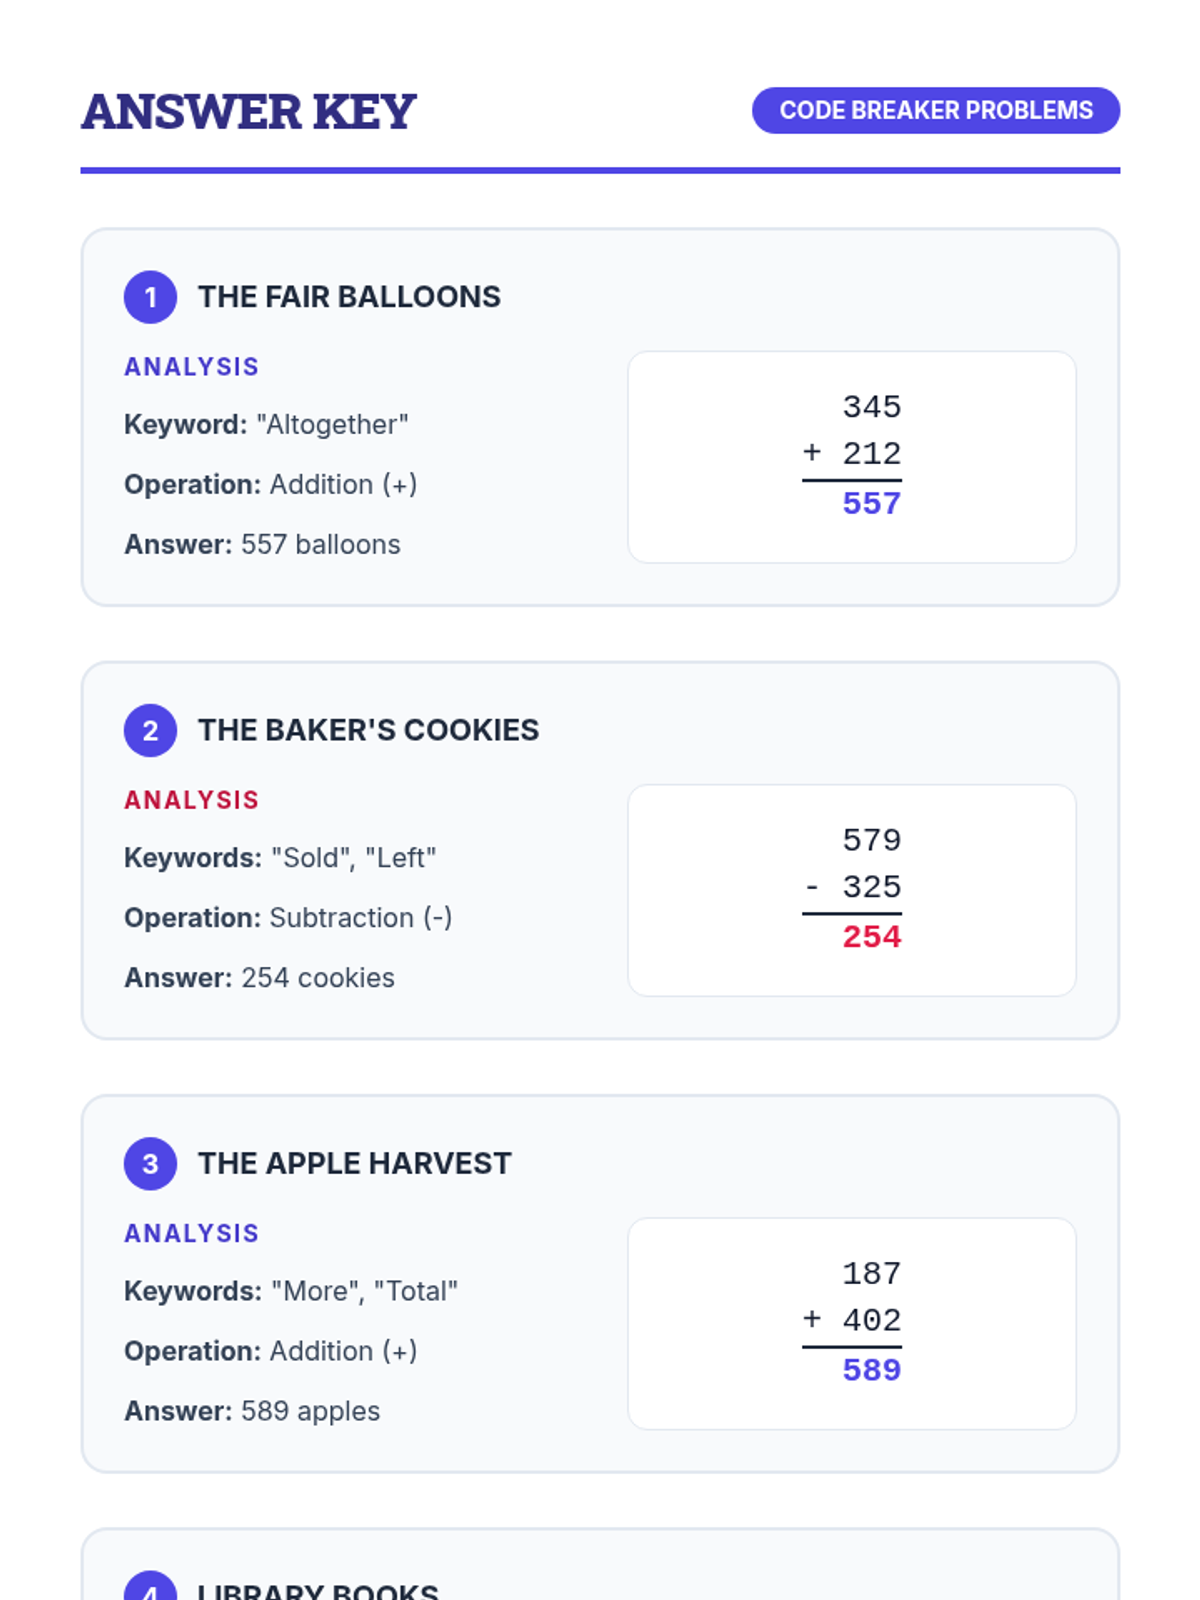The height and width of the screenshot is (1600, 1200).
Task: Click the blue result 589
Action: tap(871, 1370)
